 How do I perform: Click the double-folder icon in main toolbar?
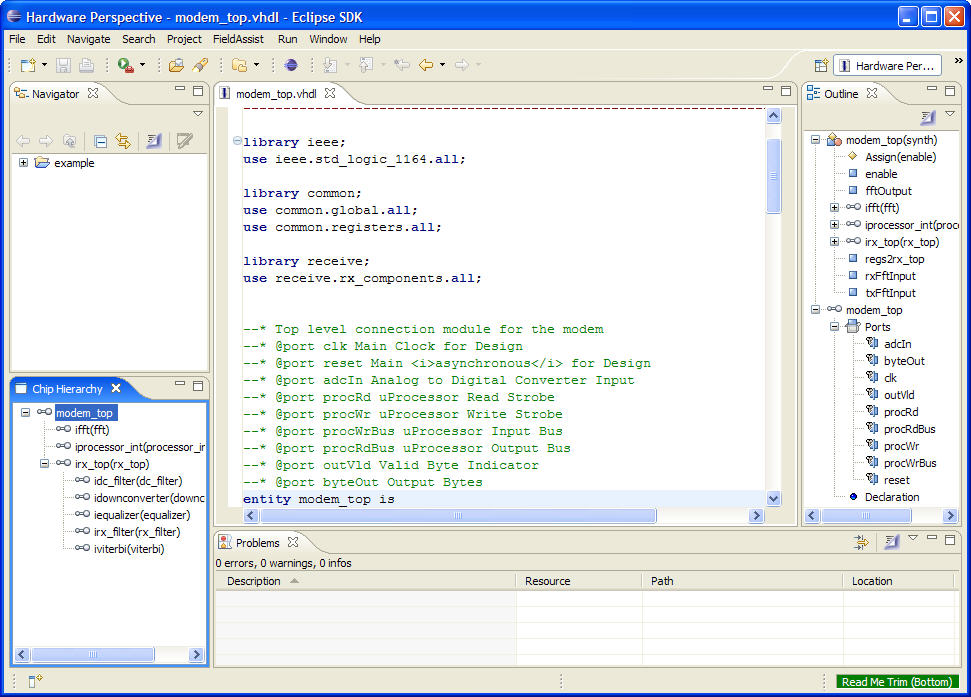point(239,65)
